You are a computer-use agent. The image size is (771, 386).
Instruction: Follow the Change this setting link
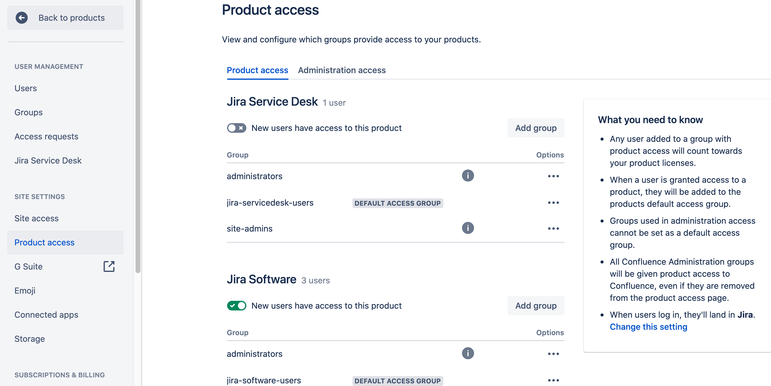[648, 327]
